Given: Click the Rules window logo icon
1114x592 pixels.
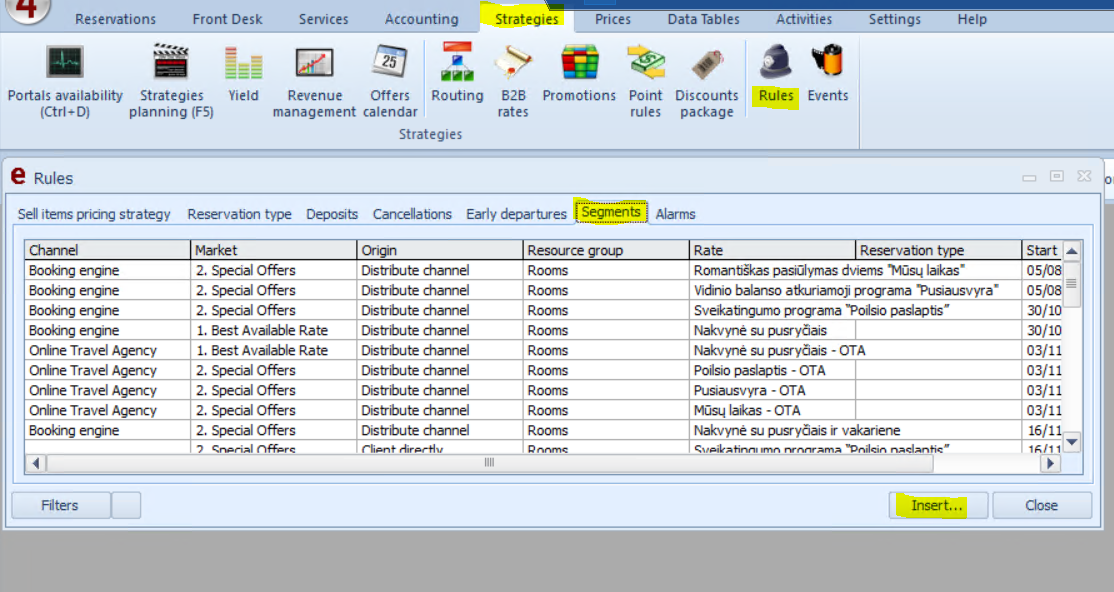Looking at the screenshot, I should [18, 176].
